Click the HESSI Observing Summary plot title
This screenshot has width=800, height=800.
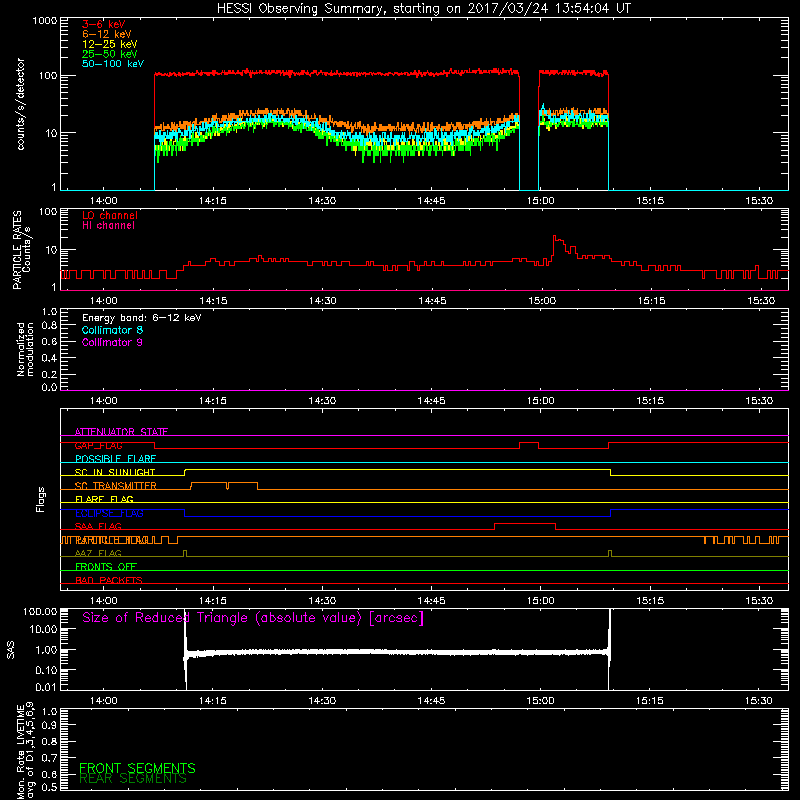pyautogui.click(x=424, y=8)
